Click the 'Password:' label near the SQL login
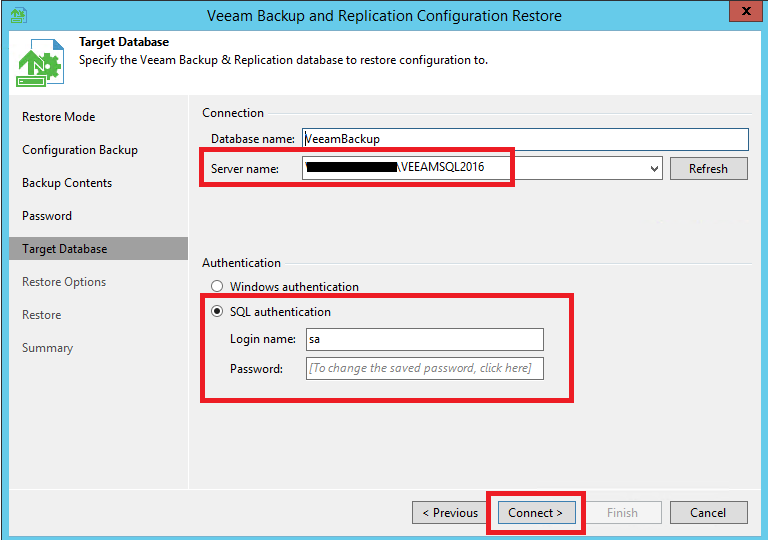 256,368
